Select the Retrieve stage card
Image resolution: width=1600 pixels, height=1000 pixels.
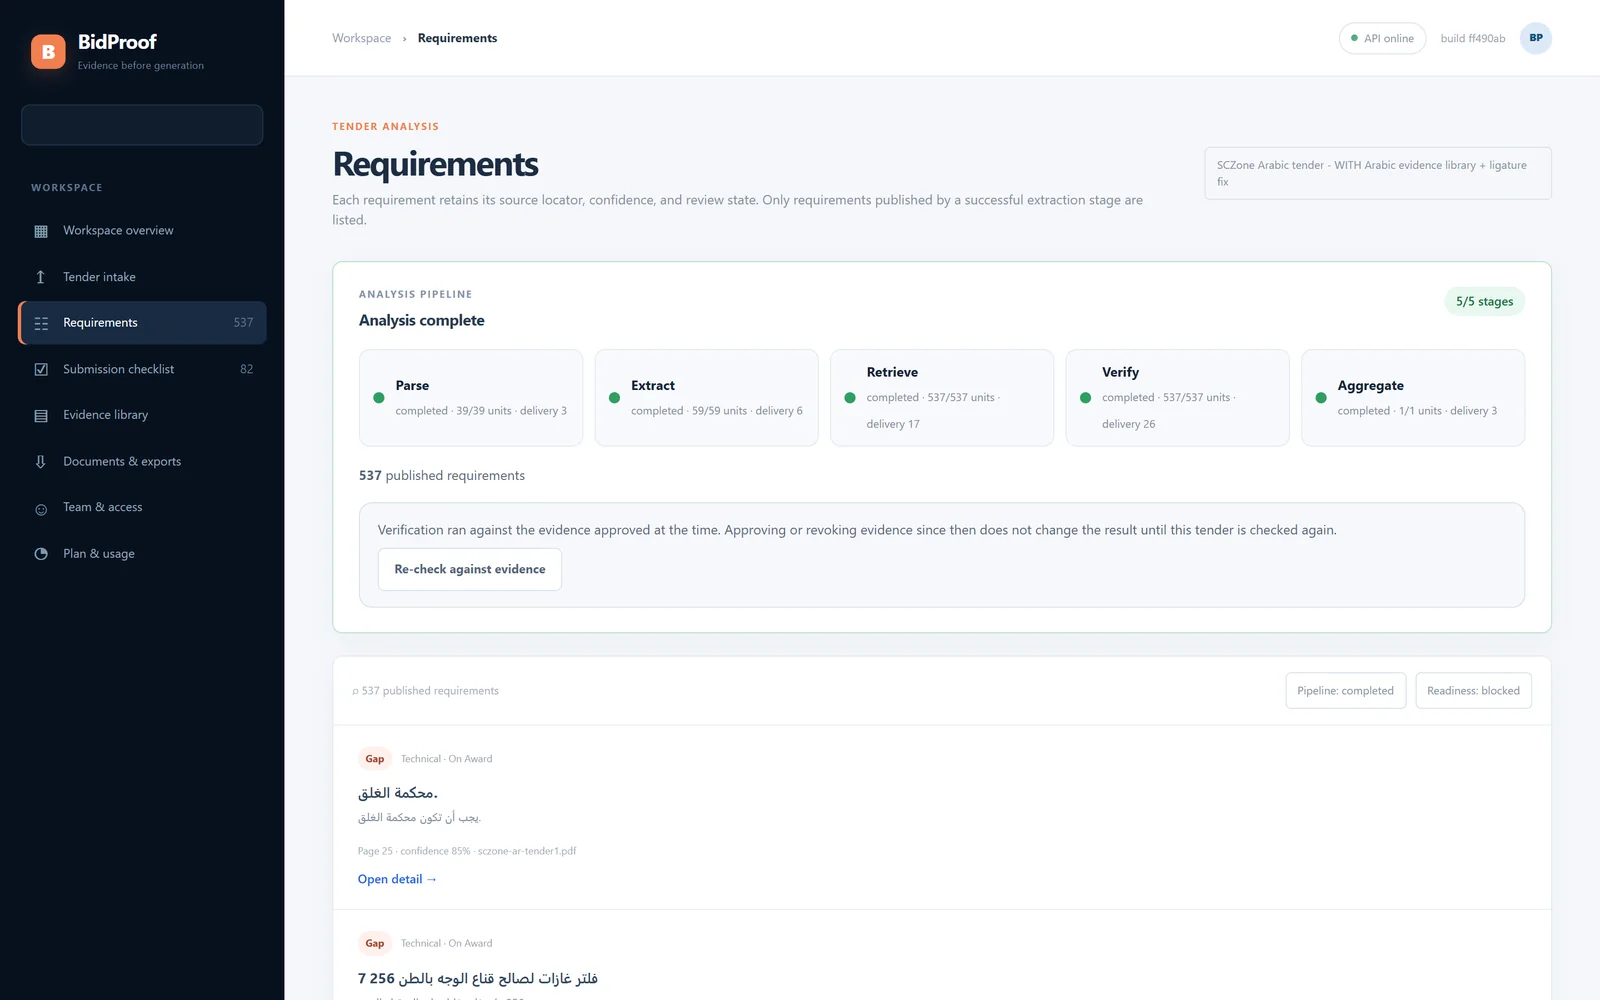(942, 398)
